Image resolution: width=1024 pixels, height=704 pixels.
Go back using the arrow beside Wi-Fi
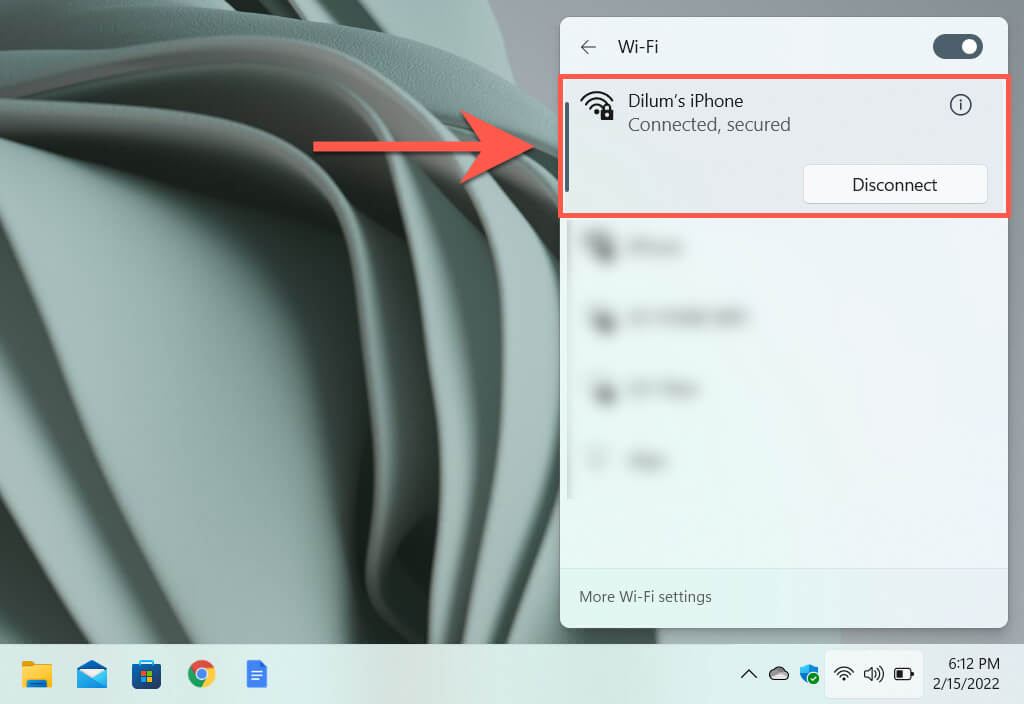coord(588,47)
